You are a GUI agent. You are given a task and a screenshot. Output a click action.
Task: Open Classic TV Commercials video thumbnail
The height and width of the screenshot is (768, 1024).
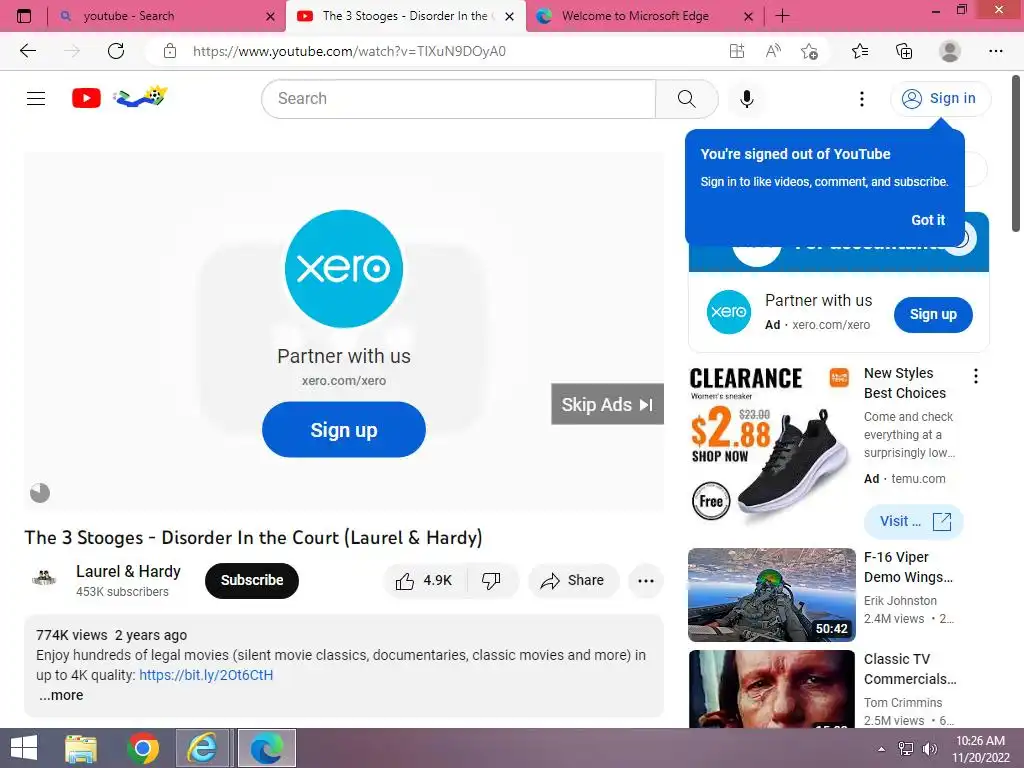771,688
